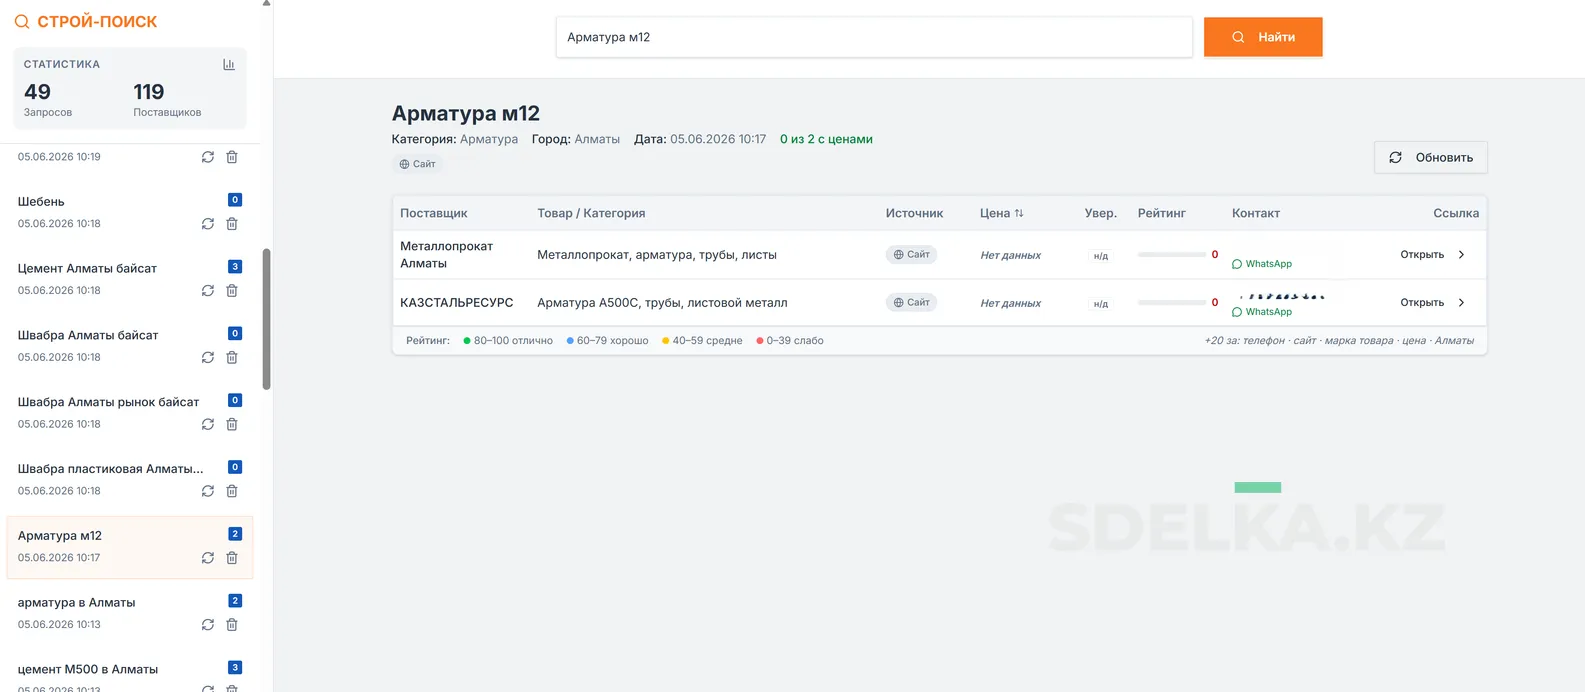
Task: Delete the арматура в Алматы query
Action: click(x=232, y=625)
